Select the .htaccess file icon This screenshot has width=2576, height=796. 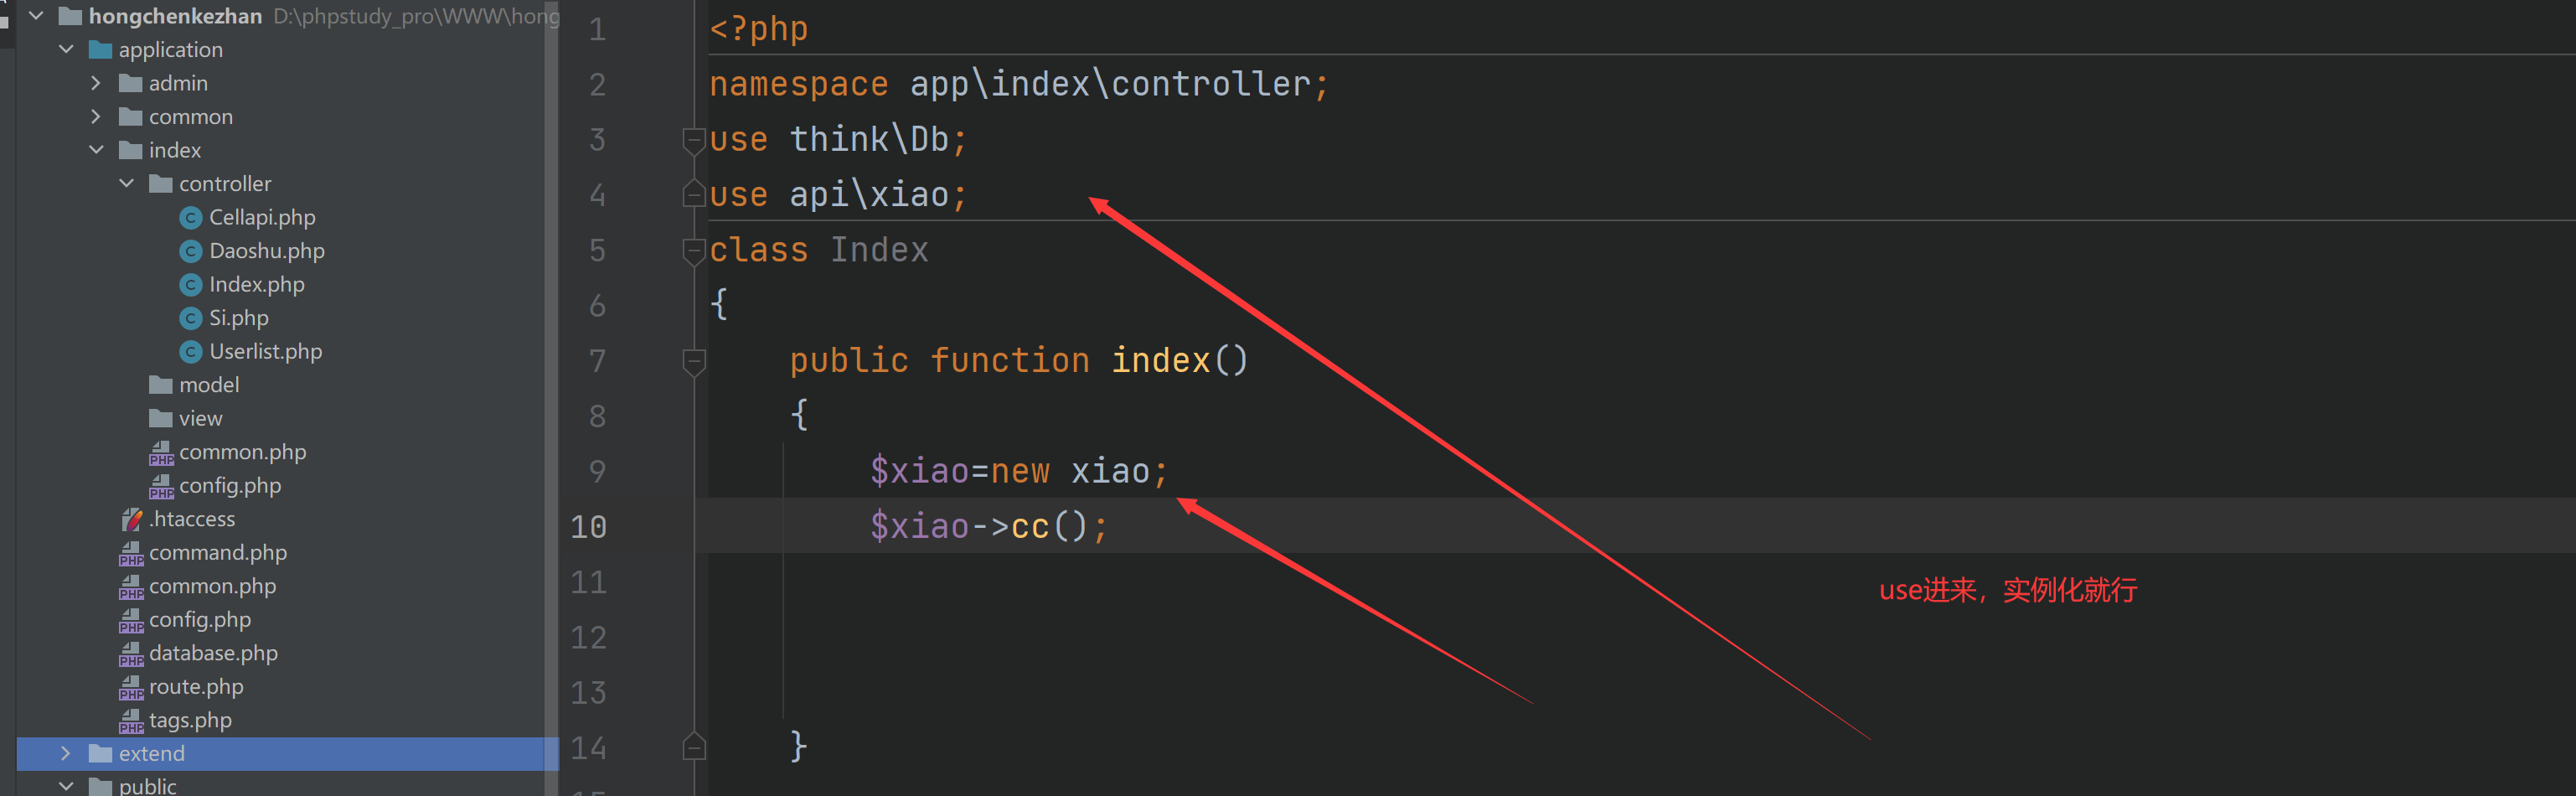[132, 519]
